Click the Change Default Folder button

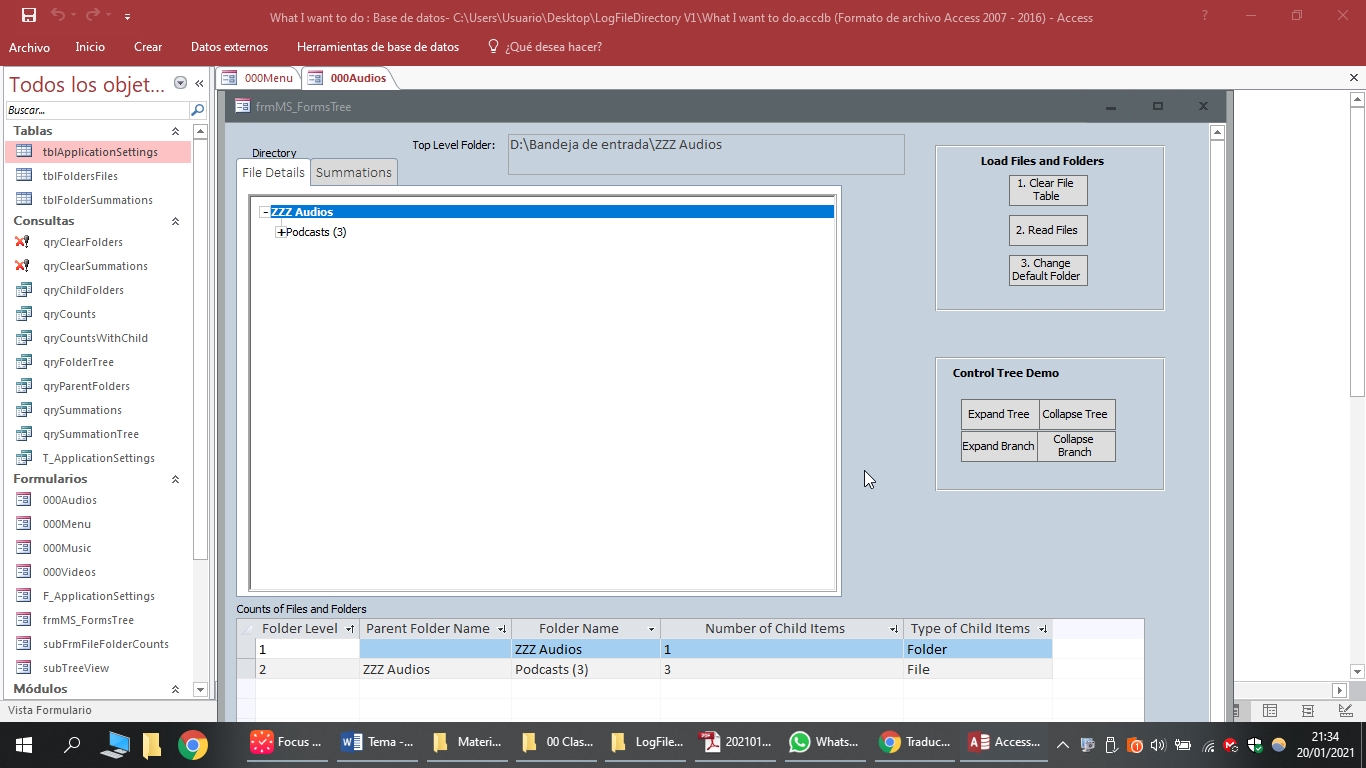point(1048,270)
